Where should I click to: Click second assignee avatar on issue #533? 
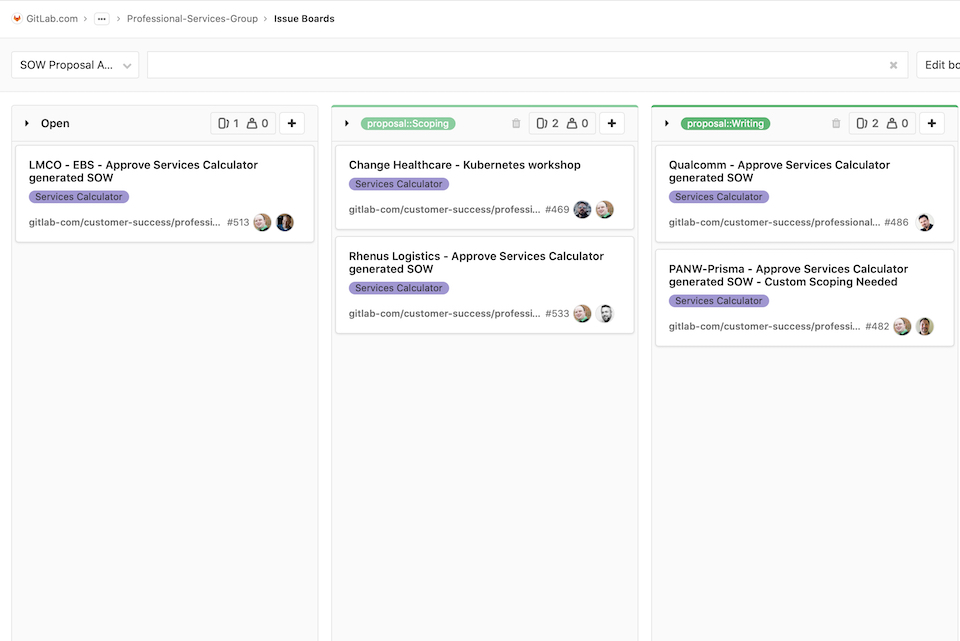click(605, 313)
